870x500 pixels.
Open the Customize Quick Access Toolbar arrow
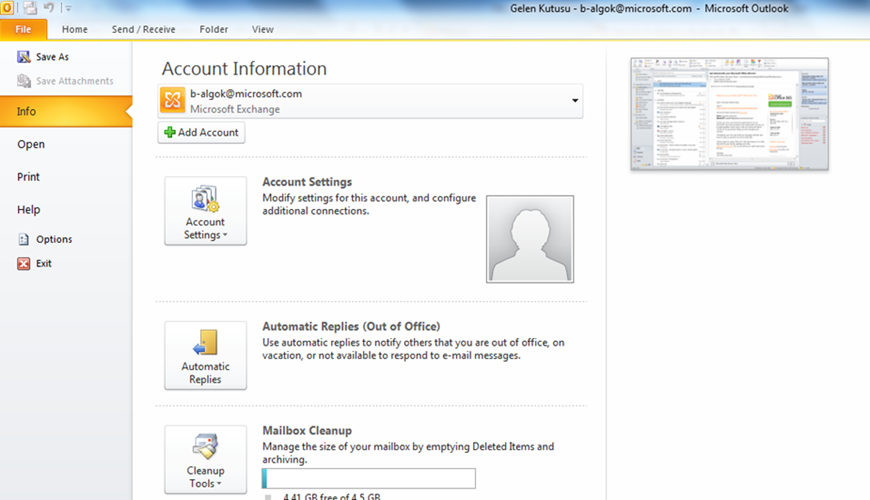pyautogui.click(x=68, y=8)
